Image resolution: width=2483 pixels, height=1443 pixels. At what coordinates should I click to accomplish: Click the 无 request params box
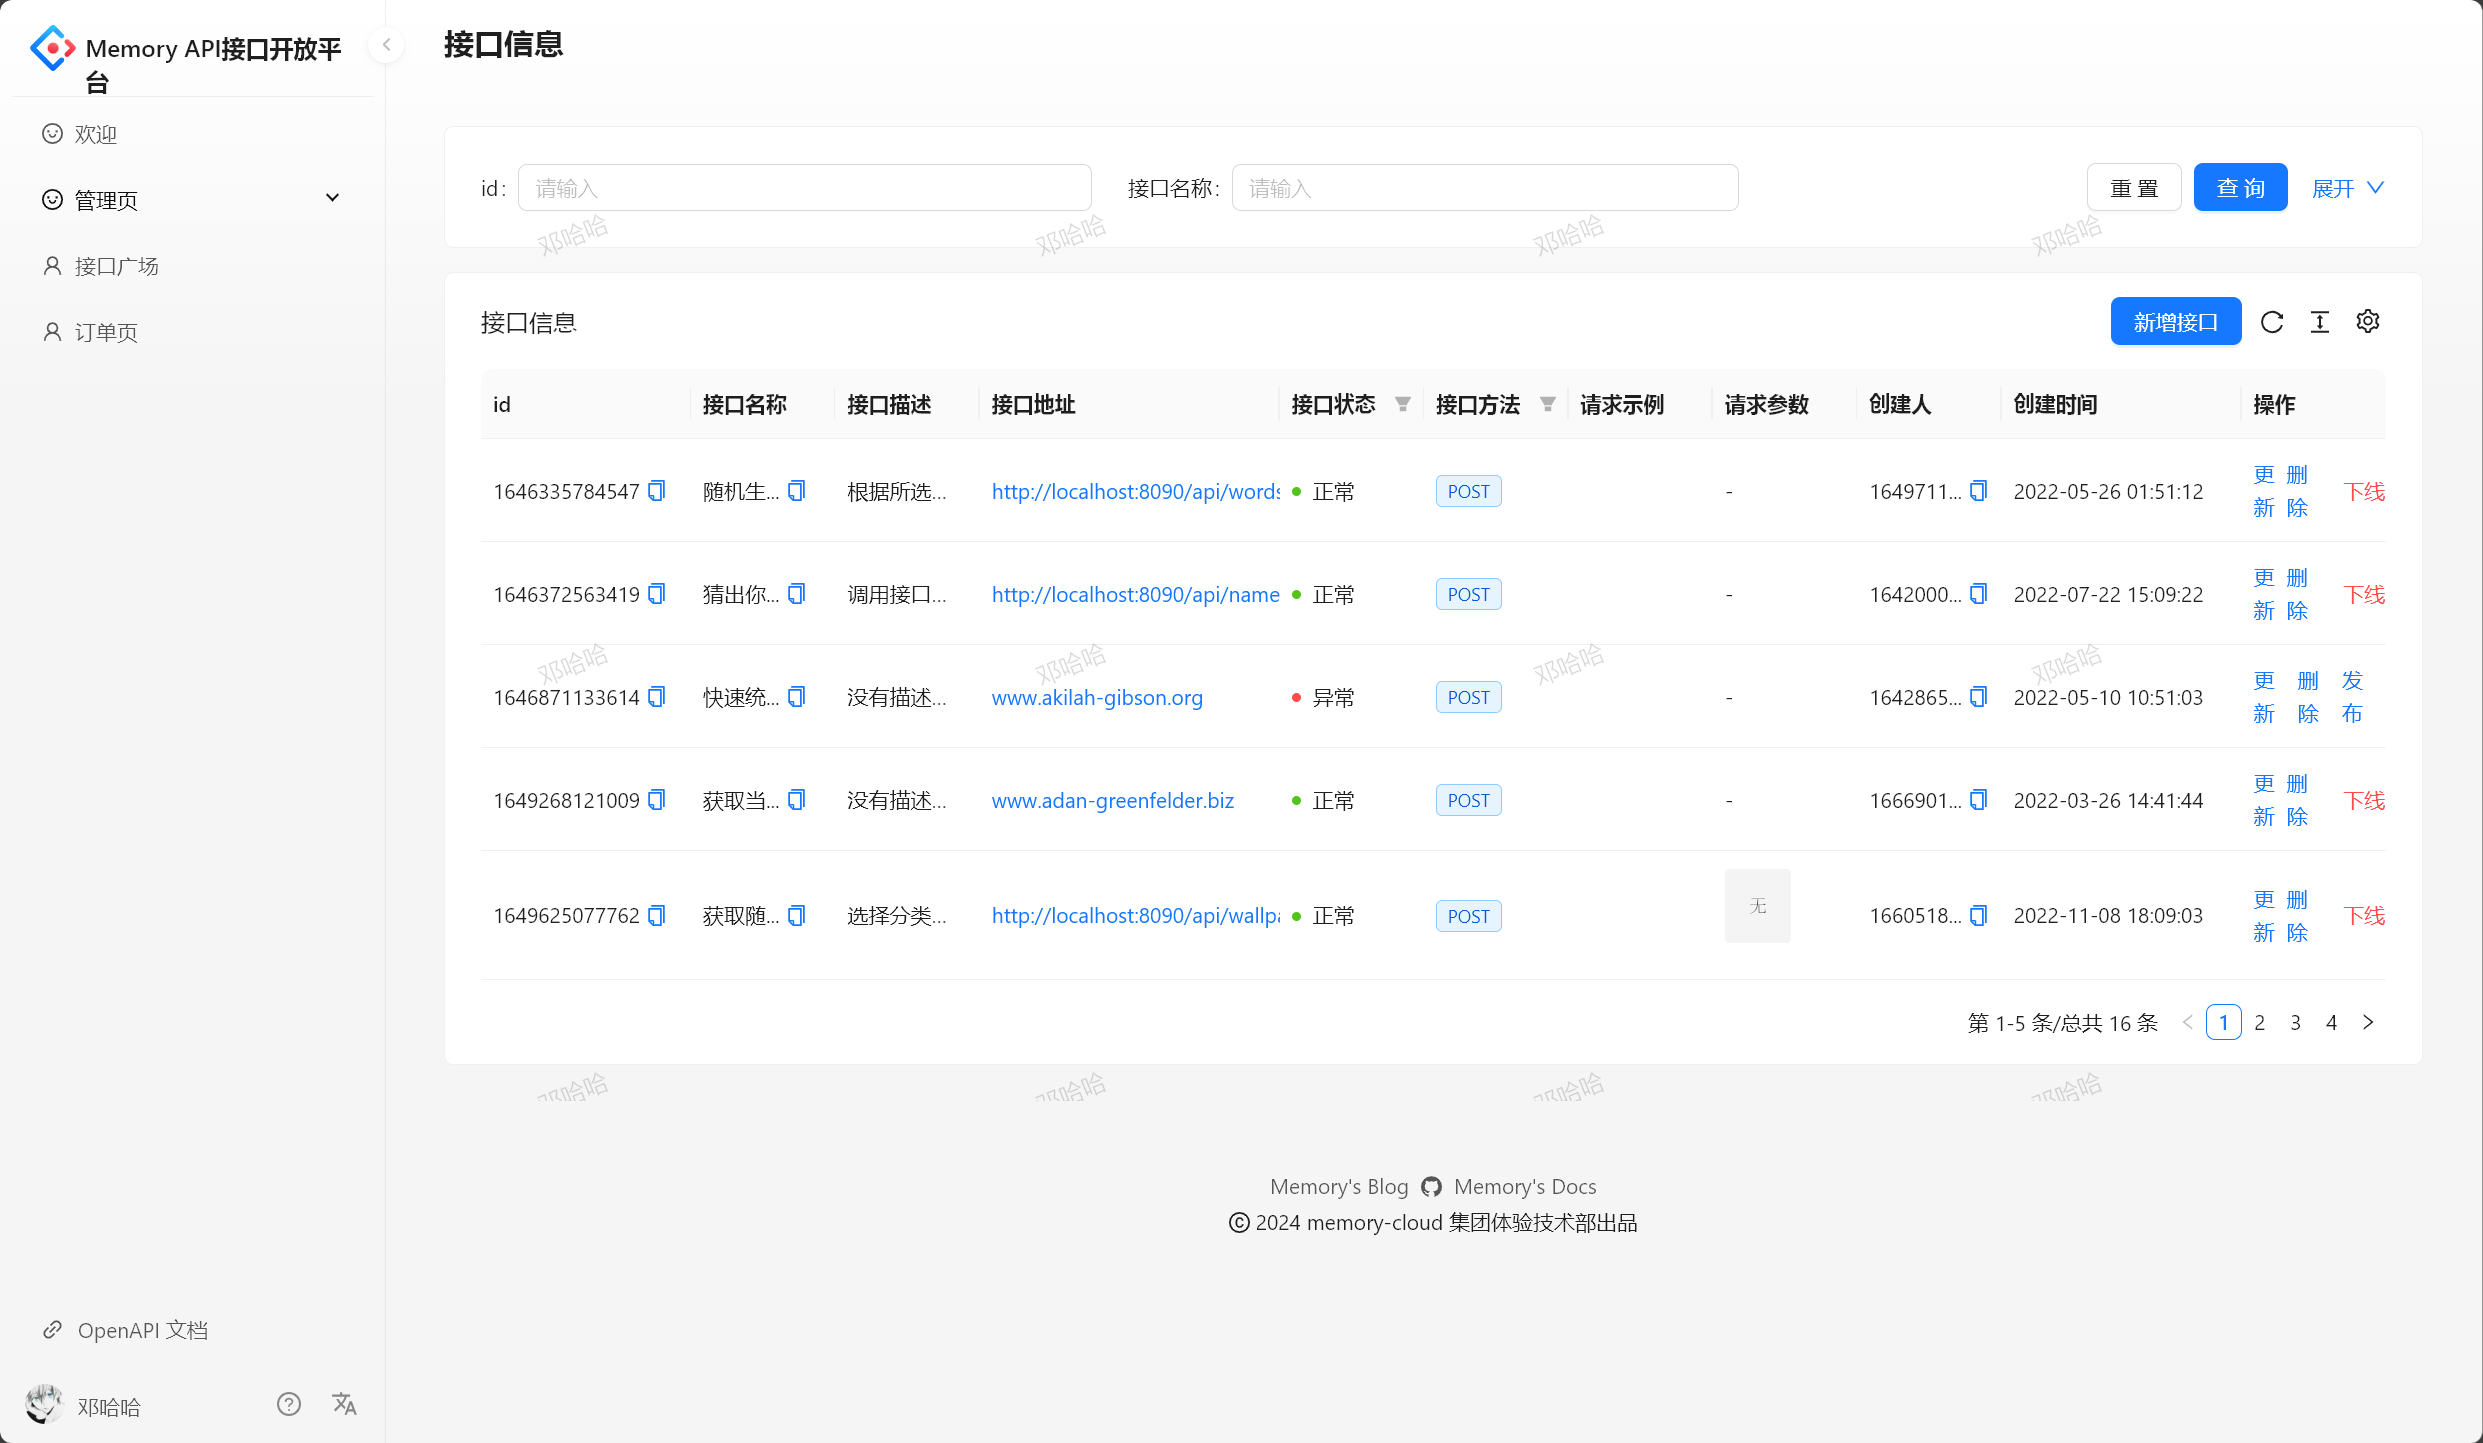pos(1757,906)
